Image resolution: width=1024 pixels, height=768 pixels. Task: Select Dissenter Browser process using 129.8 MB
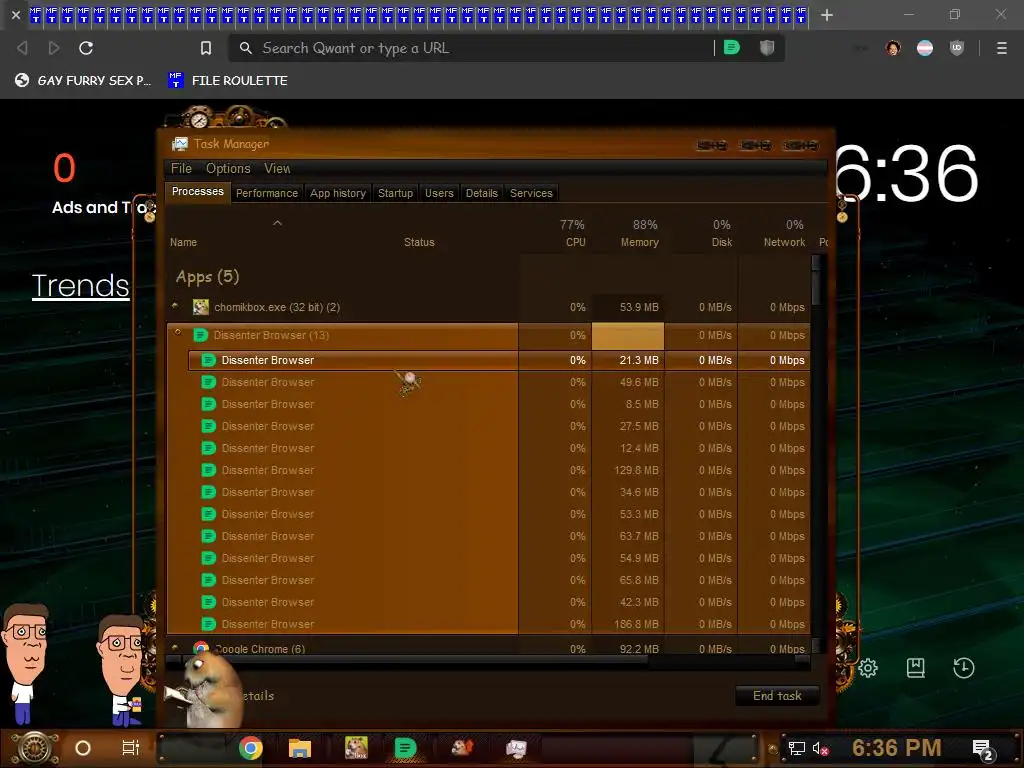coord(499,470)
